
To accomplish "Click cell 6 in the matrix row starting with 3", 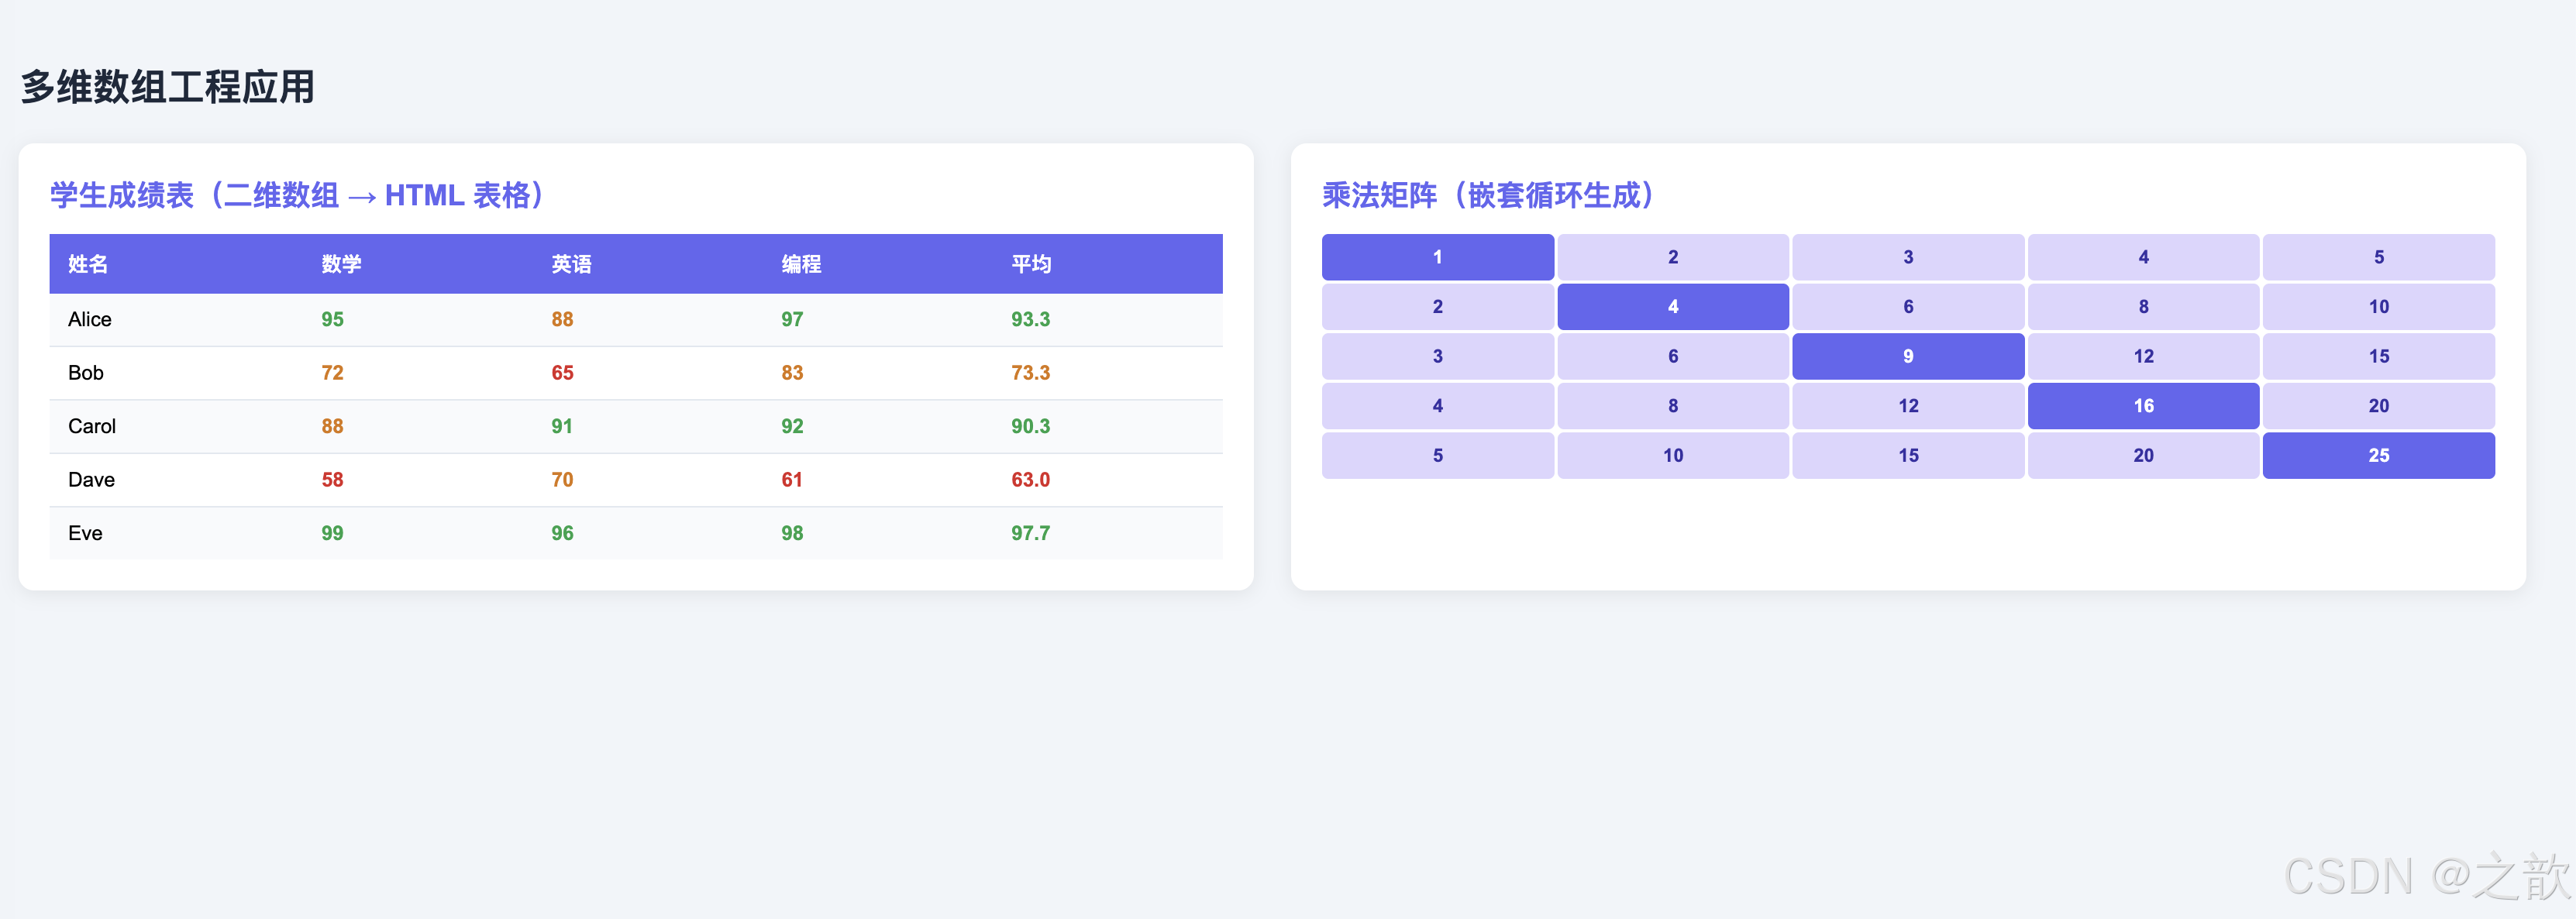I will point(1673,356).
